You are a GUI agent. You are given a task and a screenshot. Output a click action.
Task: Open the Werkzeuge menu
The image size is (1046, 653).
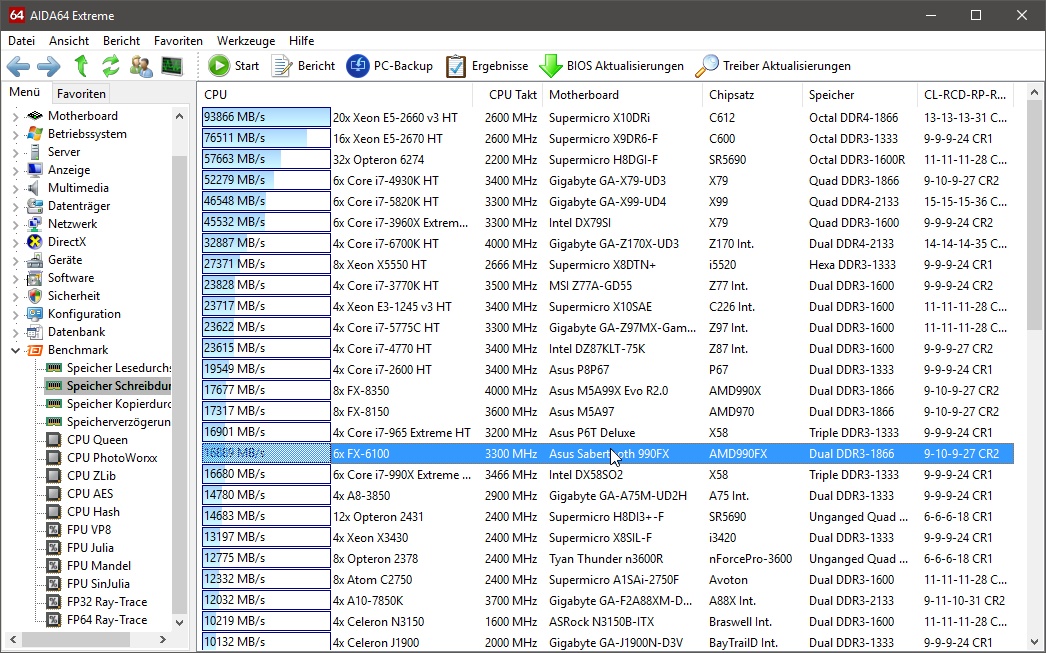(246, 41)
